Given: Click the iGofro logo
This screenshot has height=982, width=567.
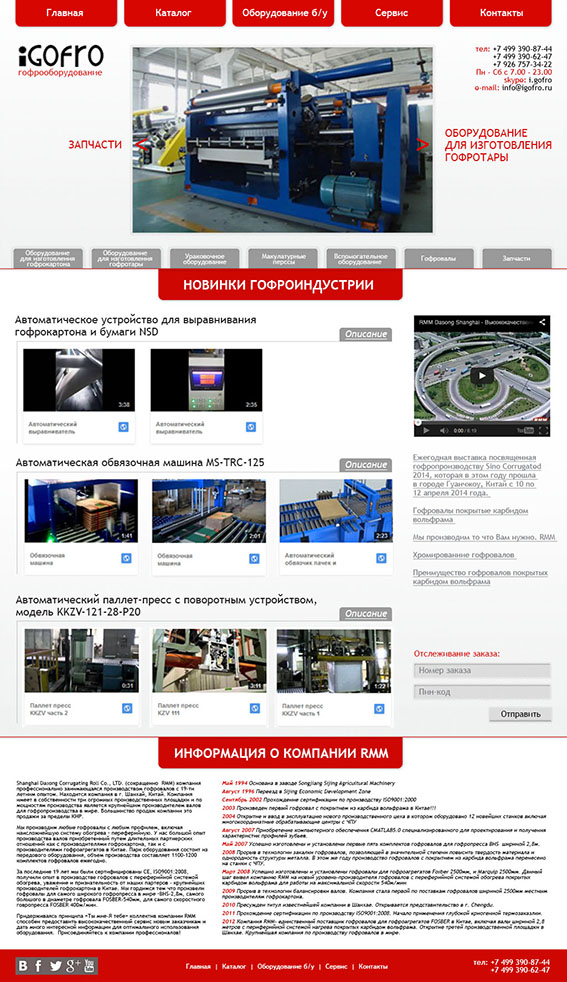Looking at the screenshot, I should (60, 61).
